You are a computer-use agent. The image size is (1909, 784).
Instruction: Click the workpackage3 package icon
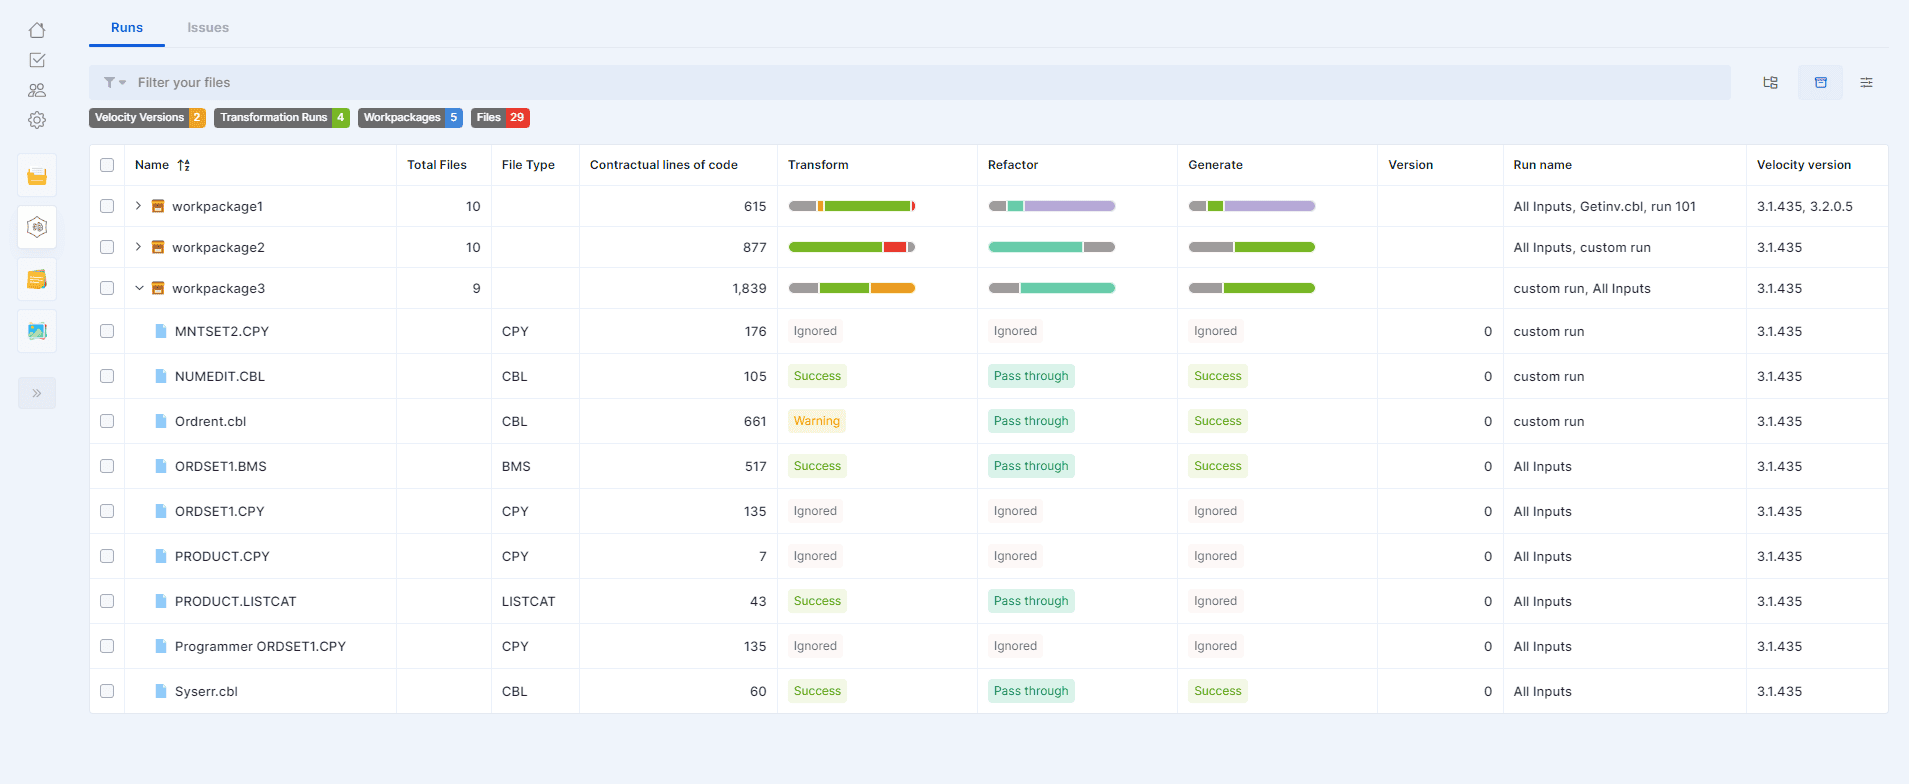tap(158, 288)
